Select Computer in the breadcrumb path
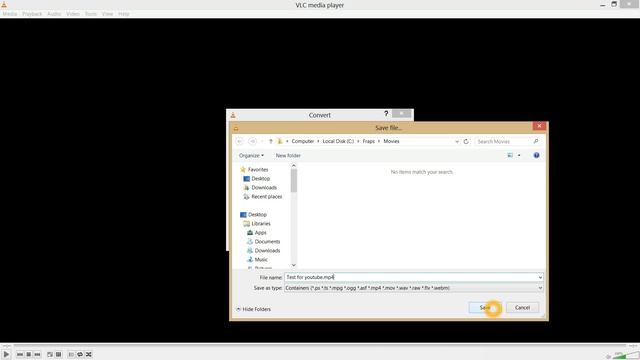This screenshot has width=640, height=360. tap(303, 141)
